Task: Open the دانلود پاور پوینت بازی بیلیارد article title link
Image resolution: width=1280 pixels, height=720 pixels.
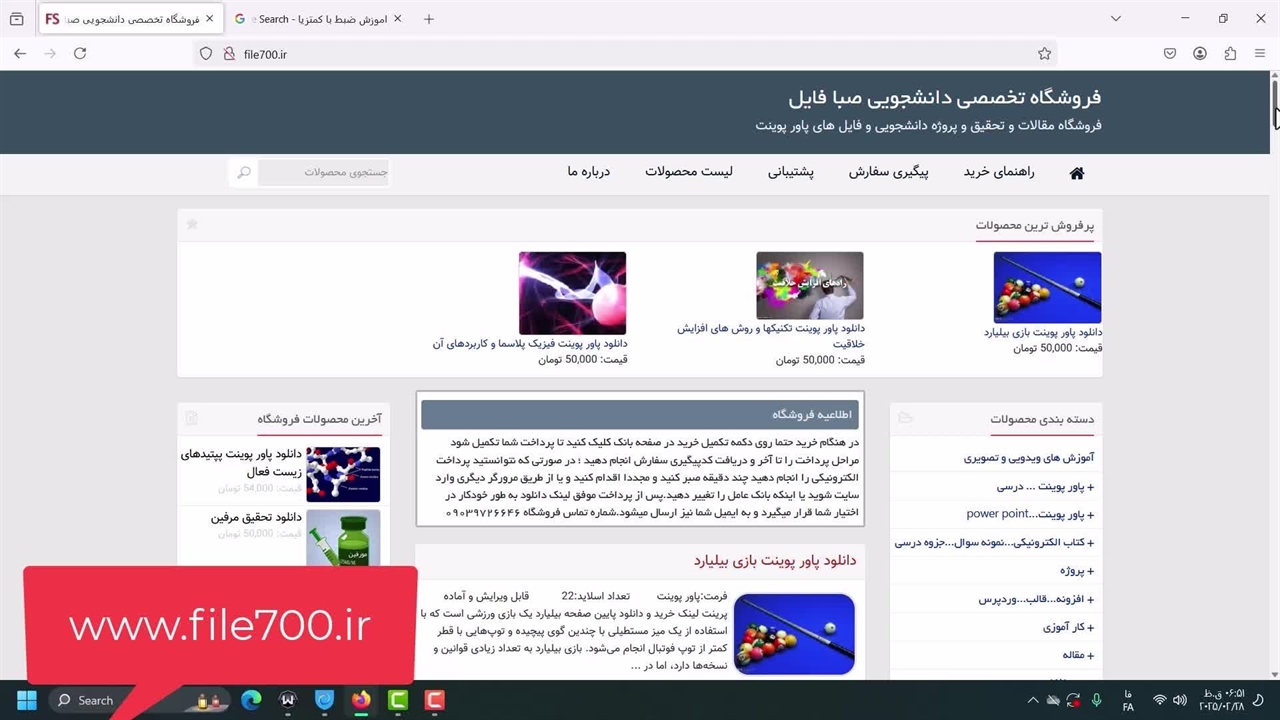Action: click(x=775, y=561)
